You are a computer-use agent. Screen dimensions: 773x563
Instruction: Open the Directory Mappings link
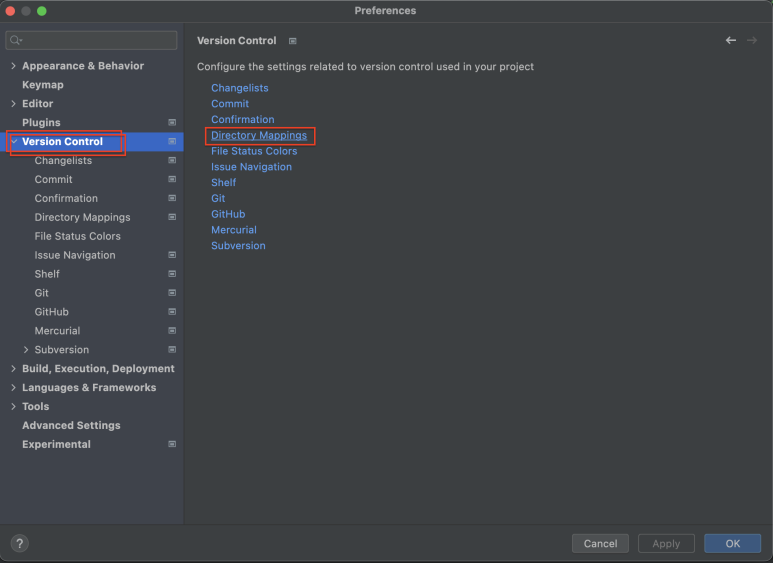(259, 135)
